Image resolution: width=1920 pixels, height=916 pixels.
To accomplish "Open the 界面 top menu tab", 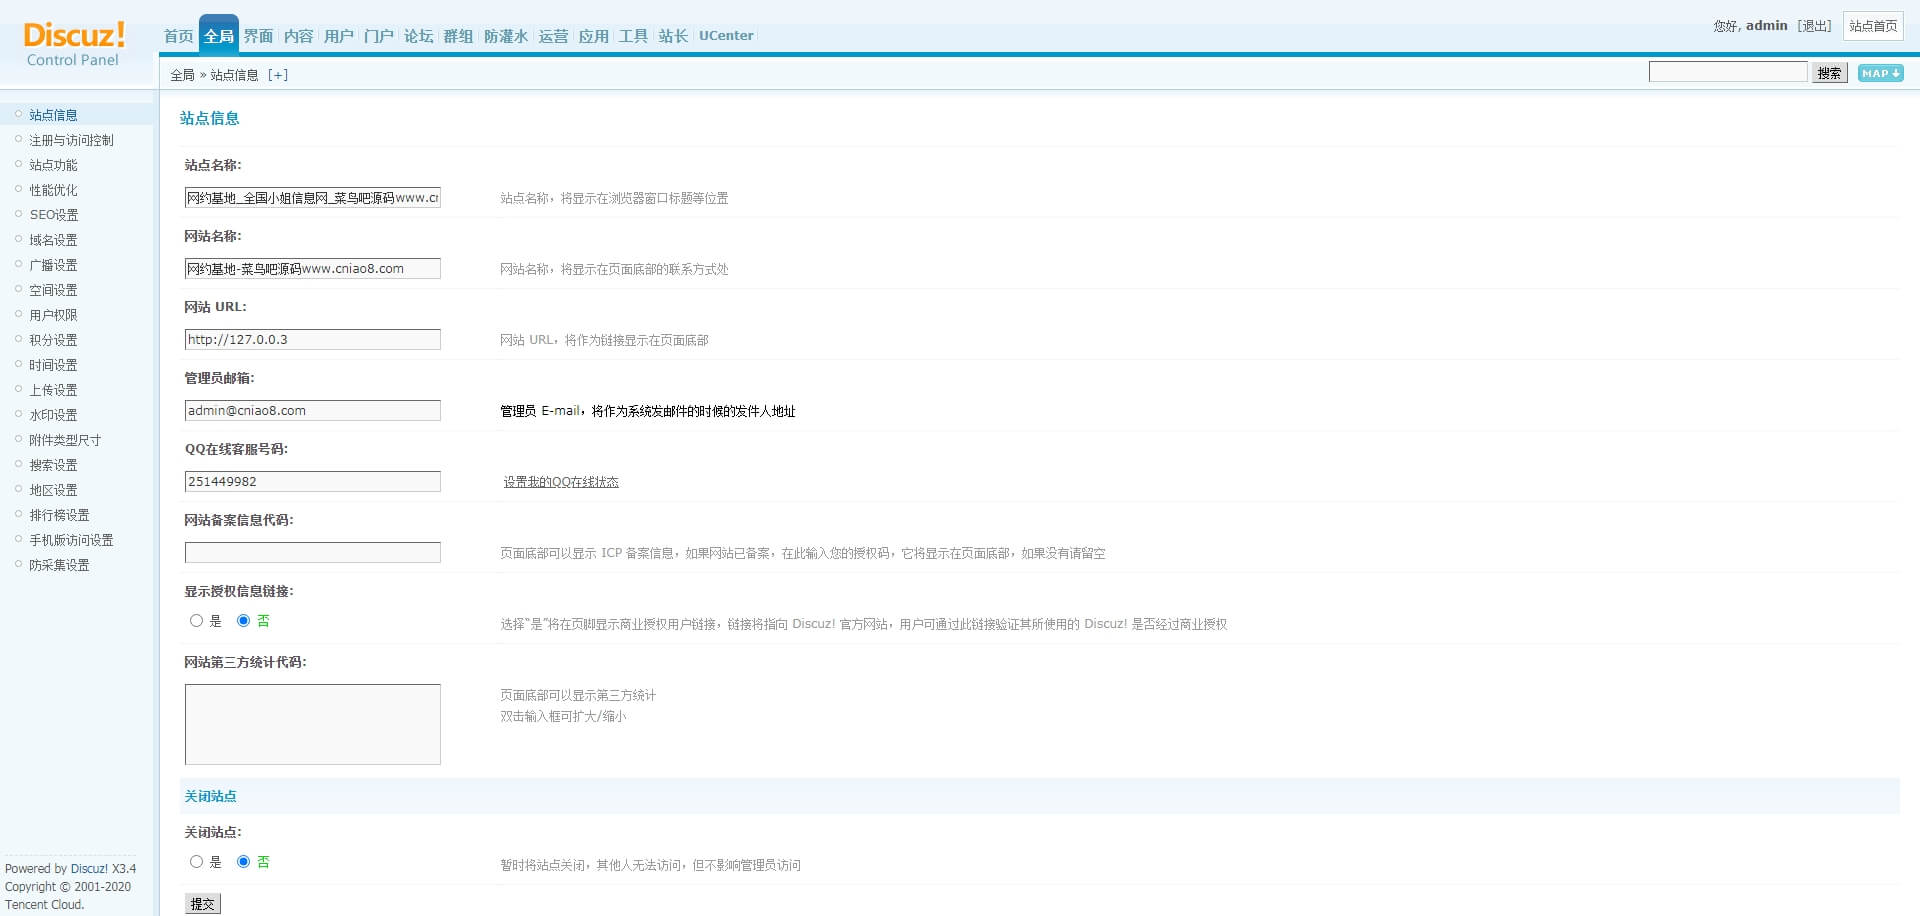I will tap(258, 36).
